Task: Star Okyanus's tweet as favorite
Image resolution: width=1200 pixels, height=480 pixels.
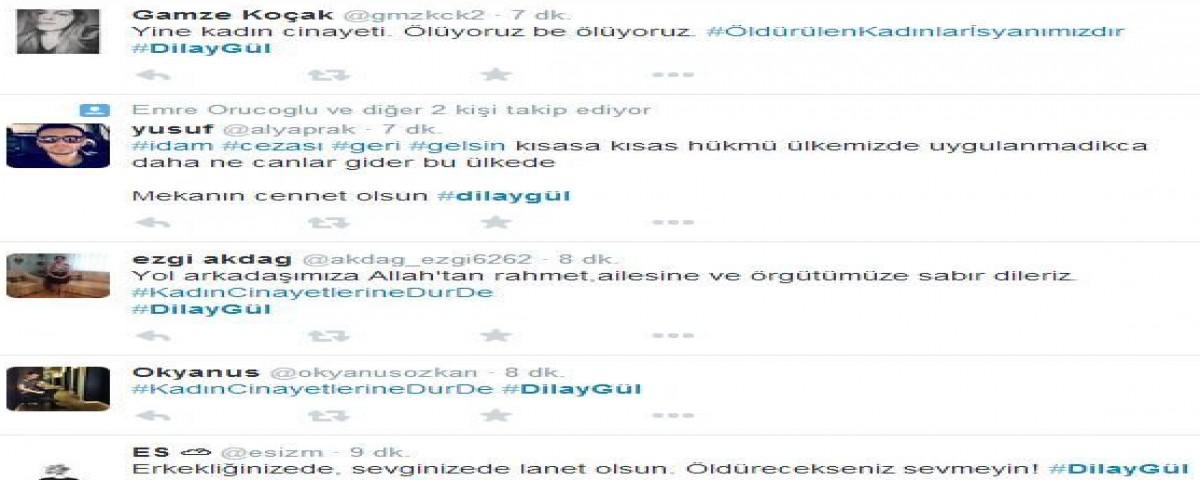Action: click(x=496, y=414)
